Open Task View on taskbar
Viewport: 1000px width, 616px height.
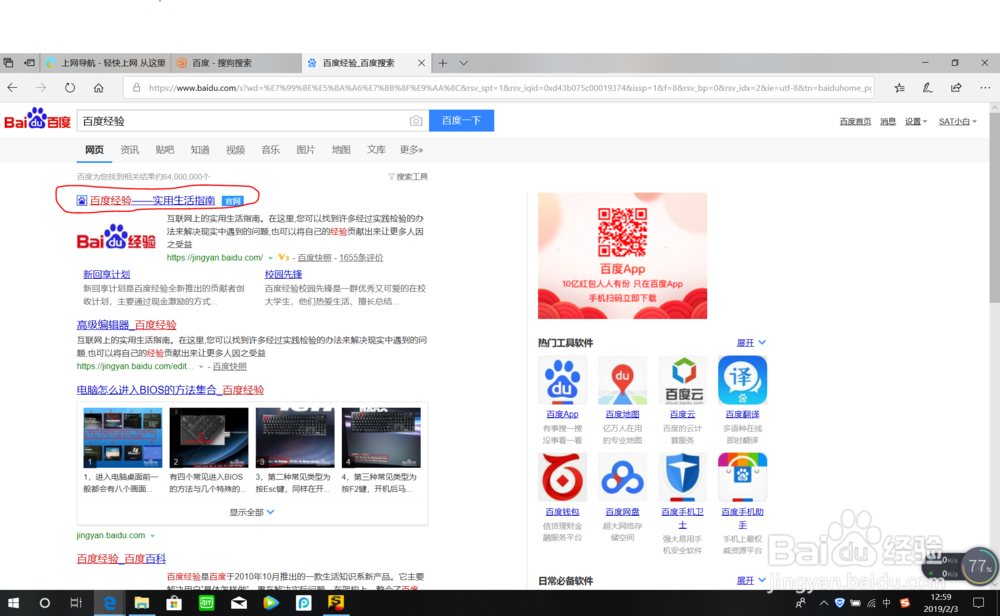click(76, 603)
